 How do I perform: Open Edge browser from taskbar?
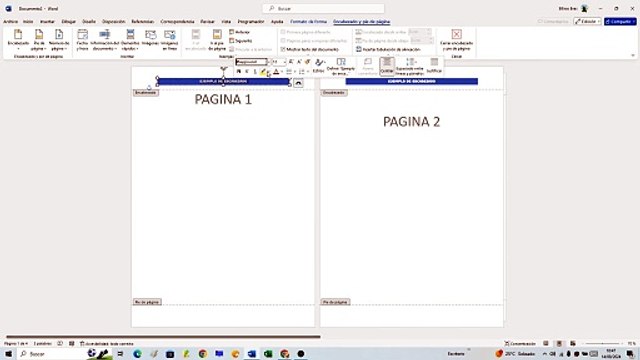[x=137, y=354]
